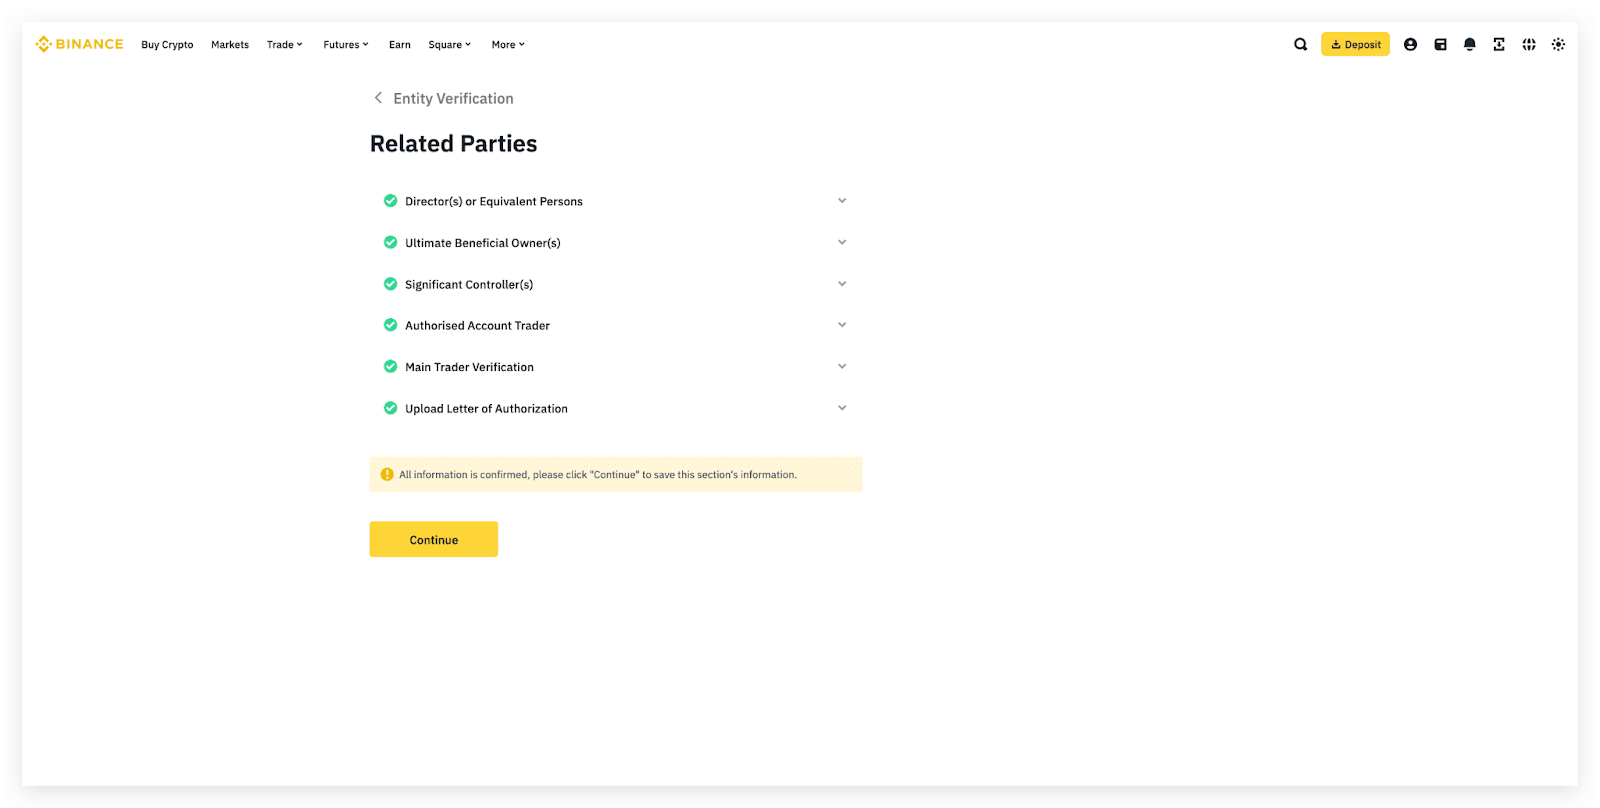
Task: Click the Deposit button
Action: (x=1355, y=44)
